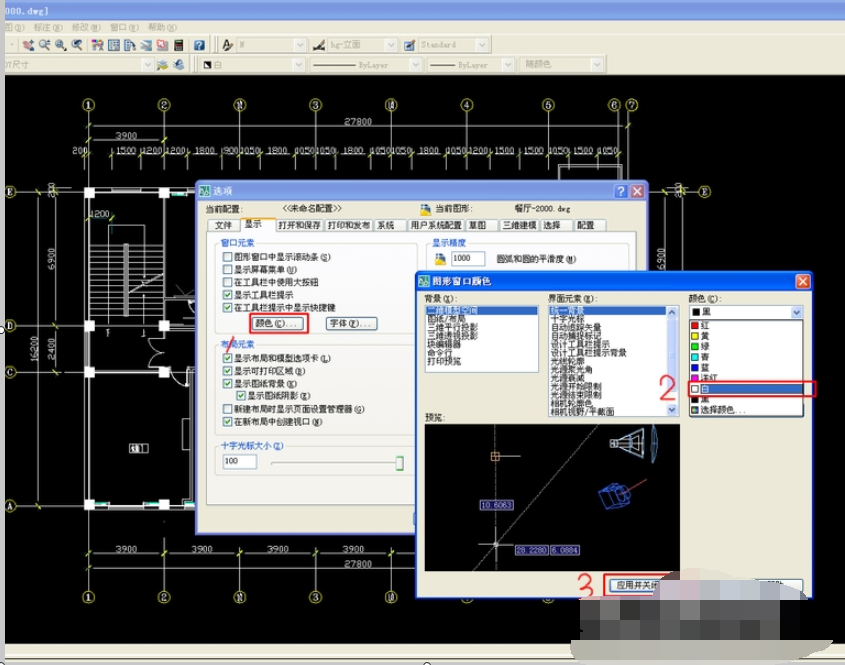Screen dimensions: 845x665
Task: Open the second ByLayer lineweight dropdown
Action: pyautogui.click(x=507, y=65)
